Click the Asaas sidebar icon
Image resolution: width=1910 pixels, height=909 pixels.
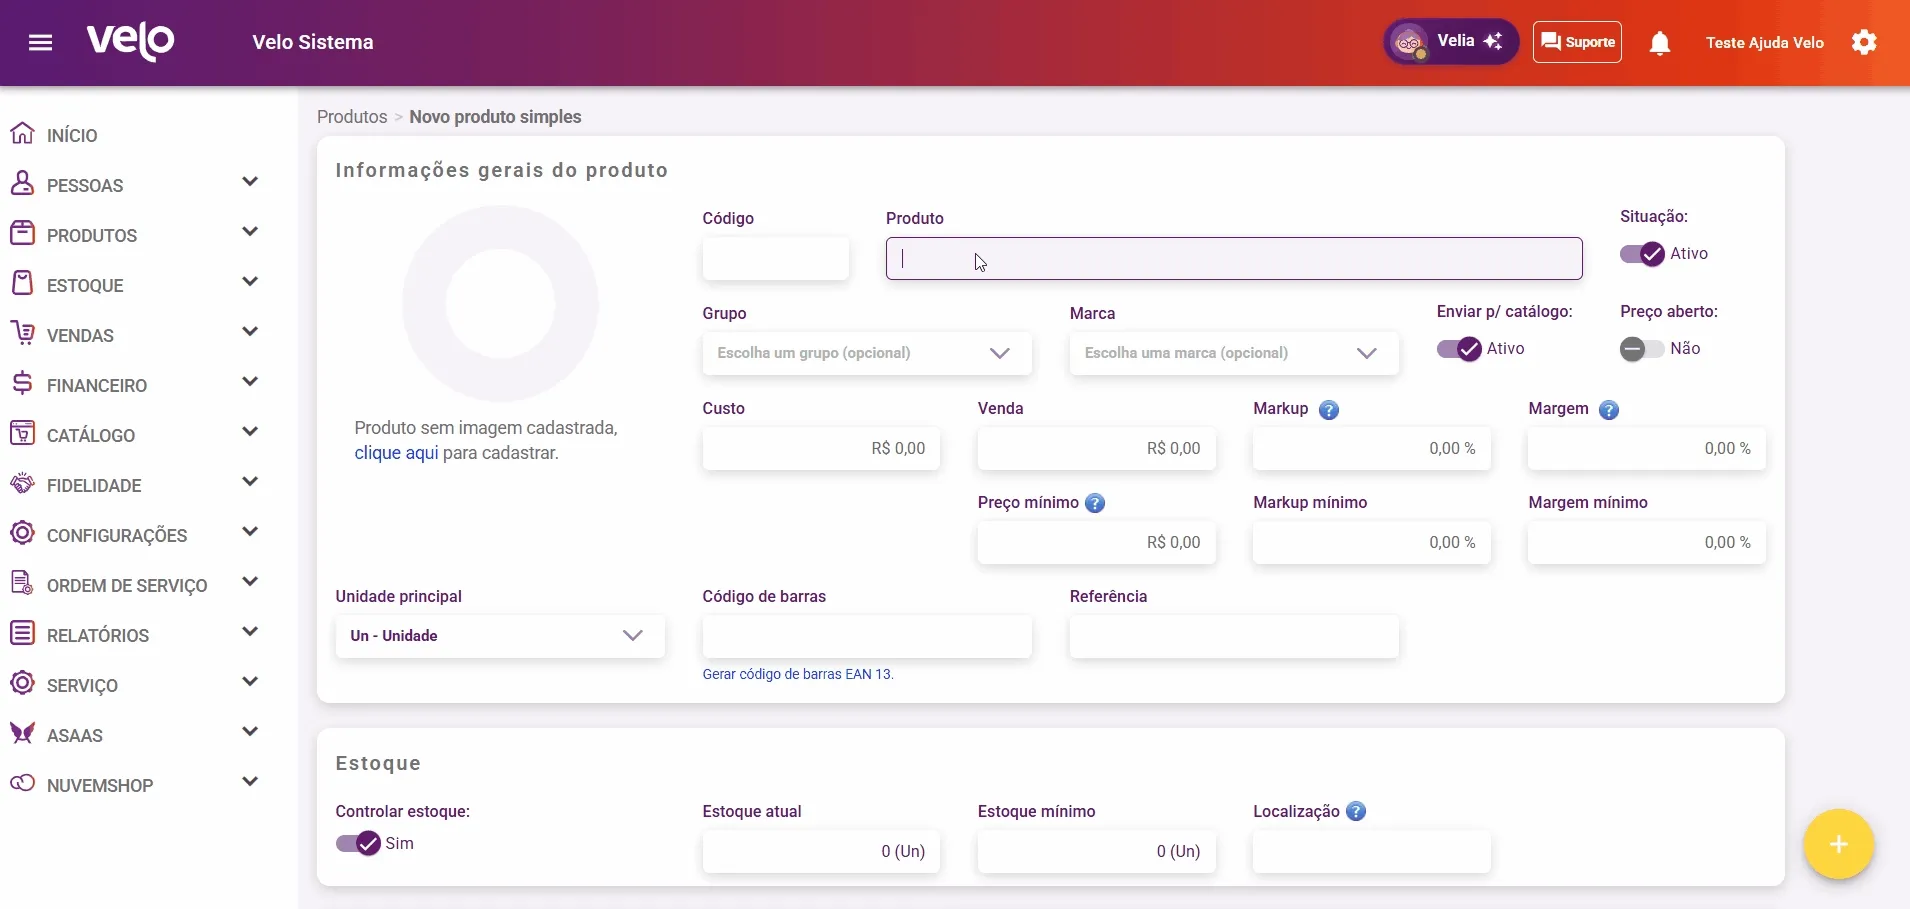tap(22, 734)
